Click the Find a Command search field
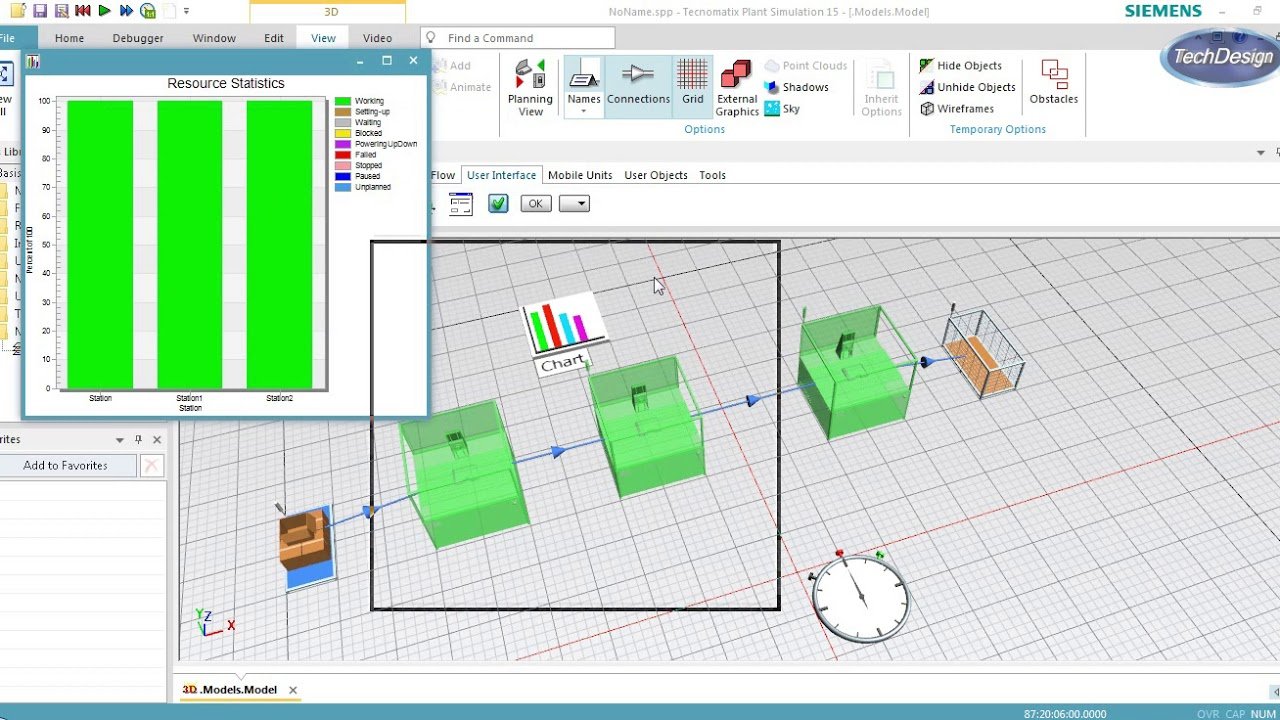Image resolution: width=1280 pixels, height=720 pixels. pos(518,38)
